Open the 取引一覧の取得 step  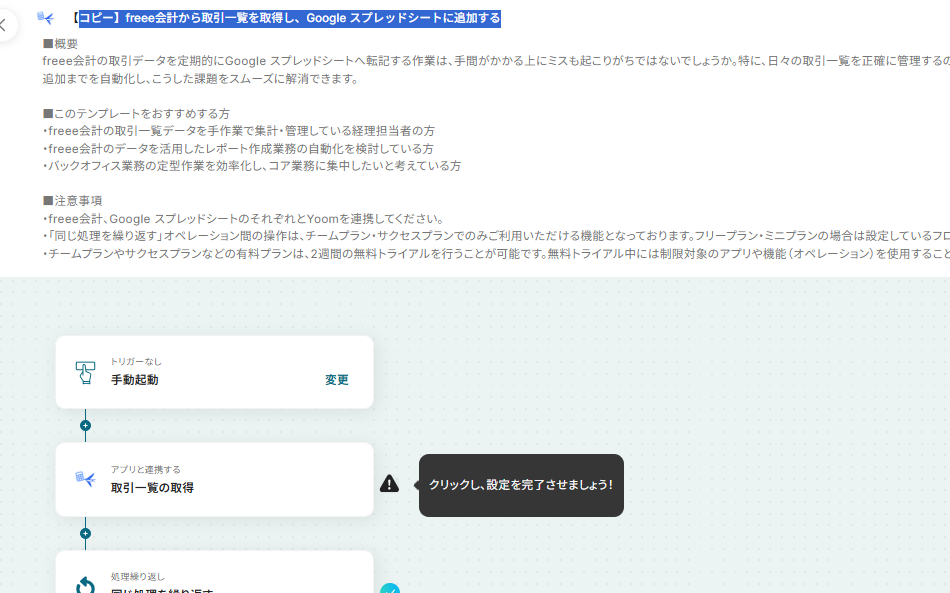point(214,480)
